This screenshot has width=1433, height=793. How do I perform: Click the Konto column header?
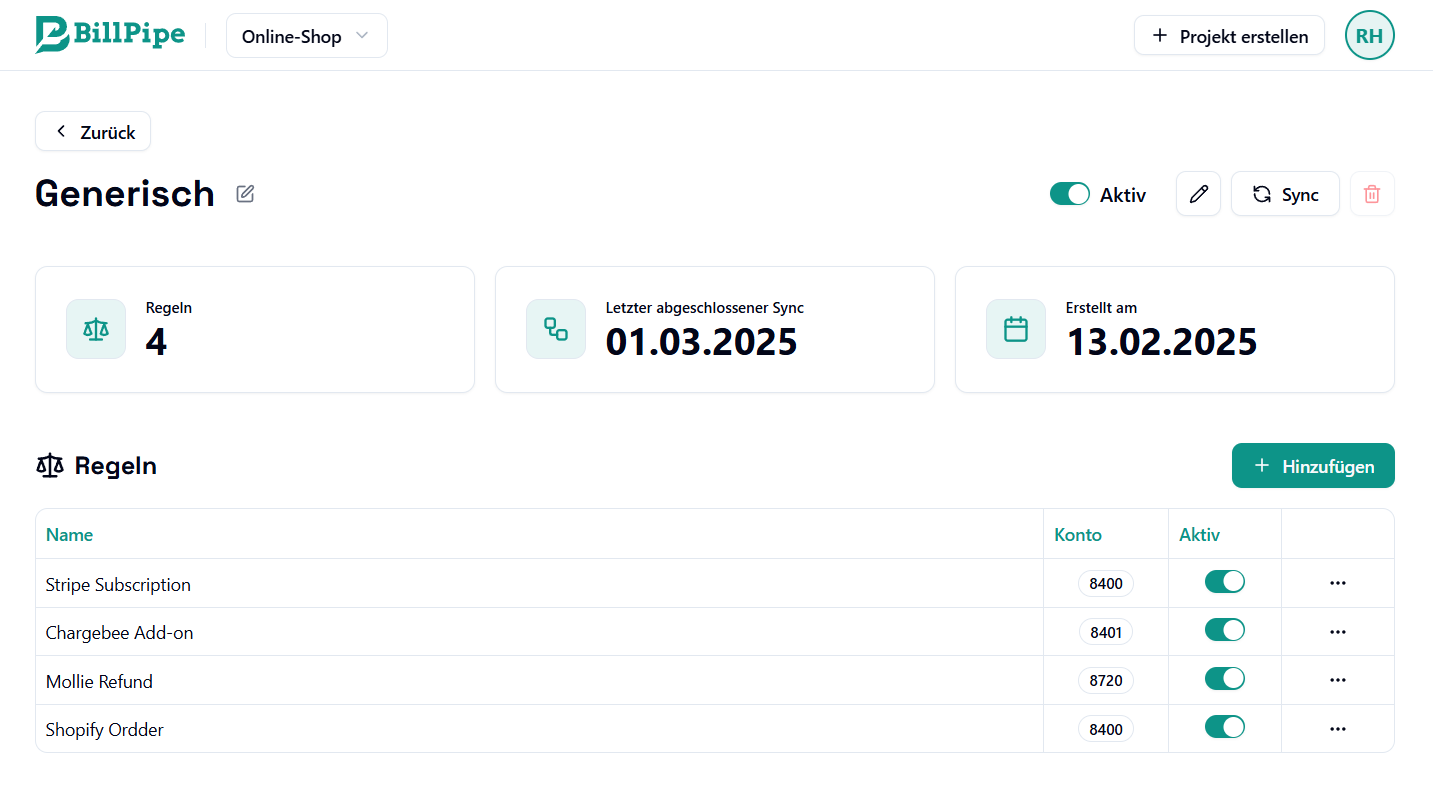pyautogui.click(x=1078, y=535)
